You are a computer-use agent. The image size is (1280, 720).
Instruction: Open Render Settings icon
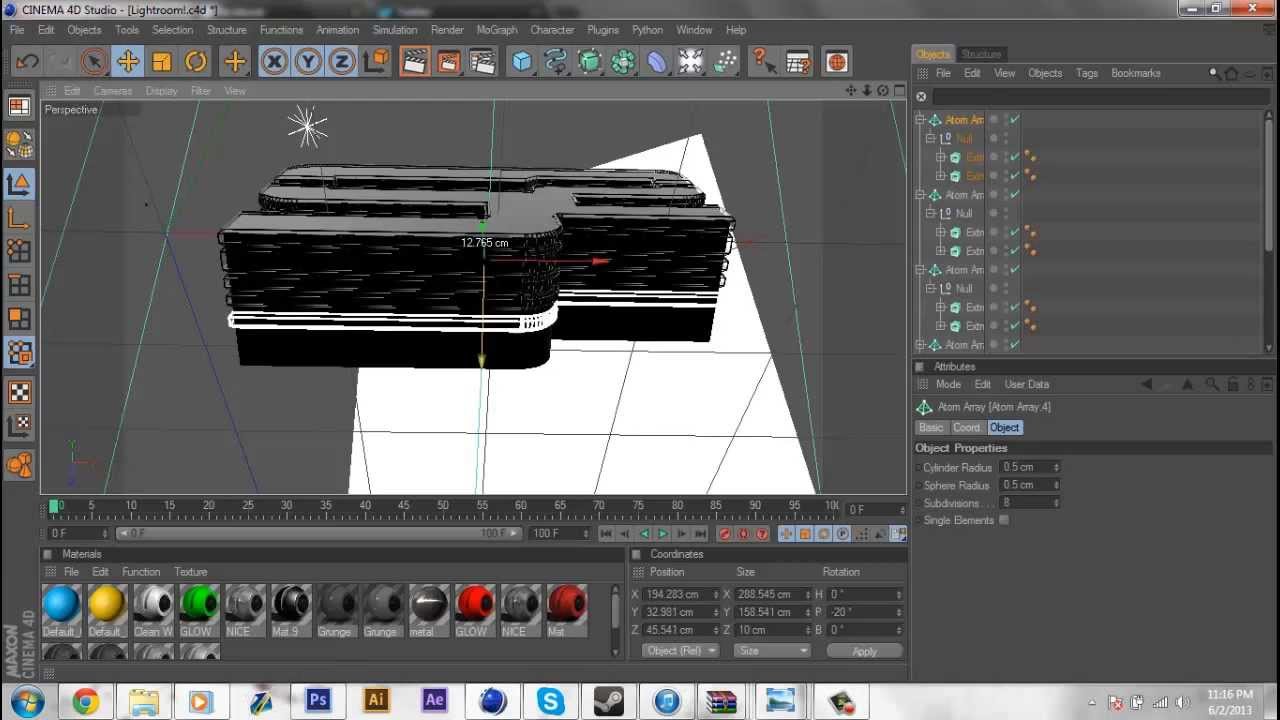pos(482,62)
